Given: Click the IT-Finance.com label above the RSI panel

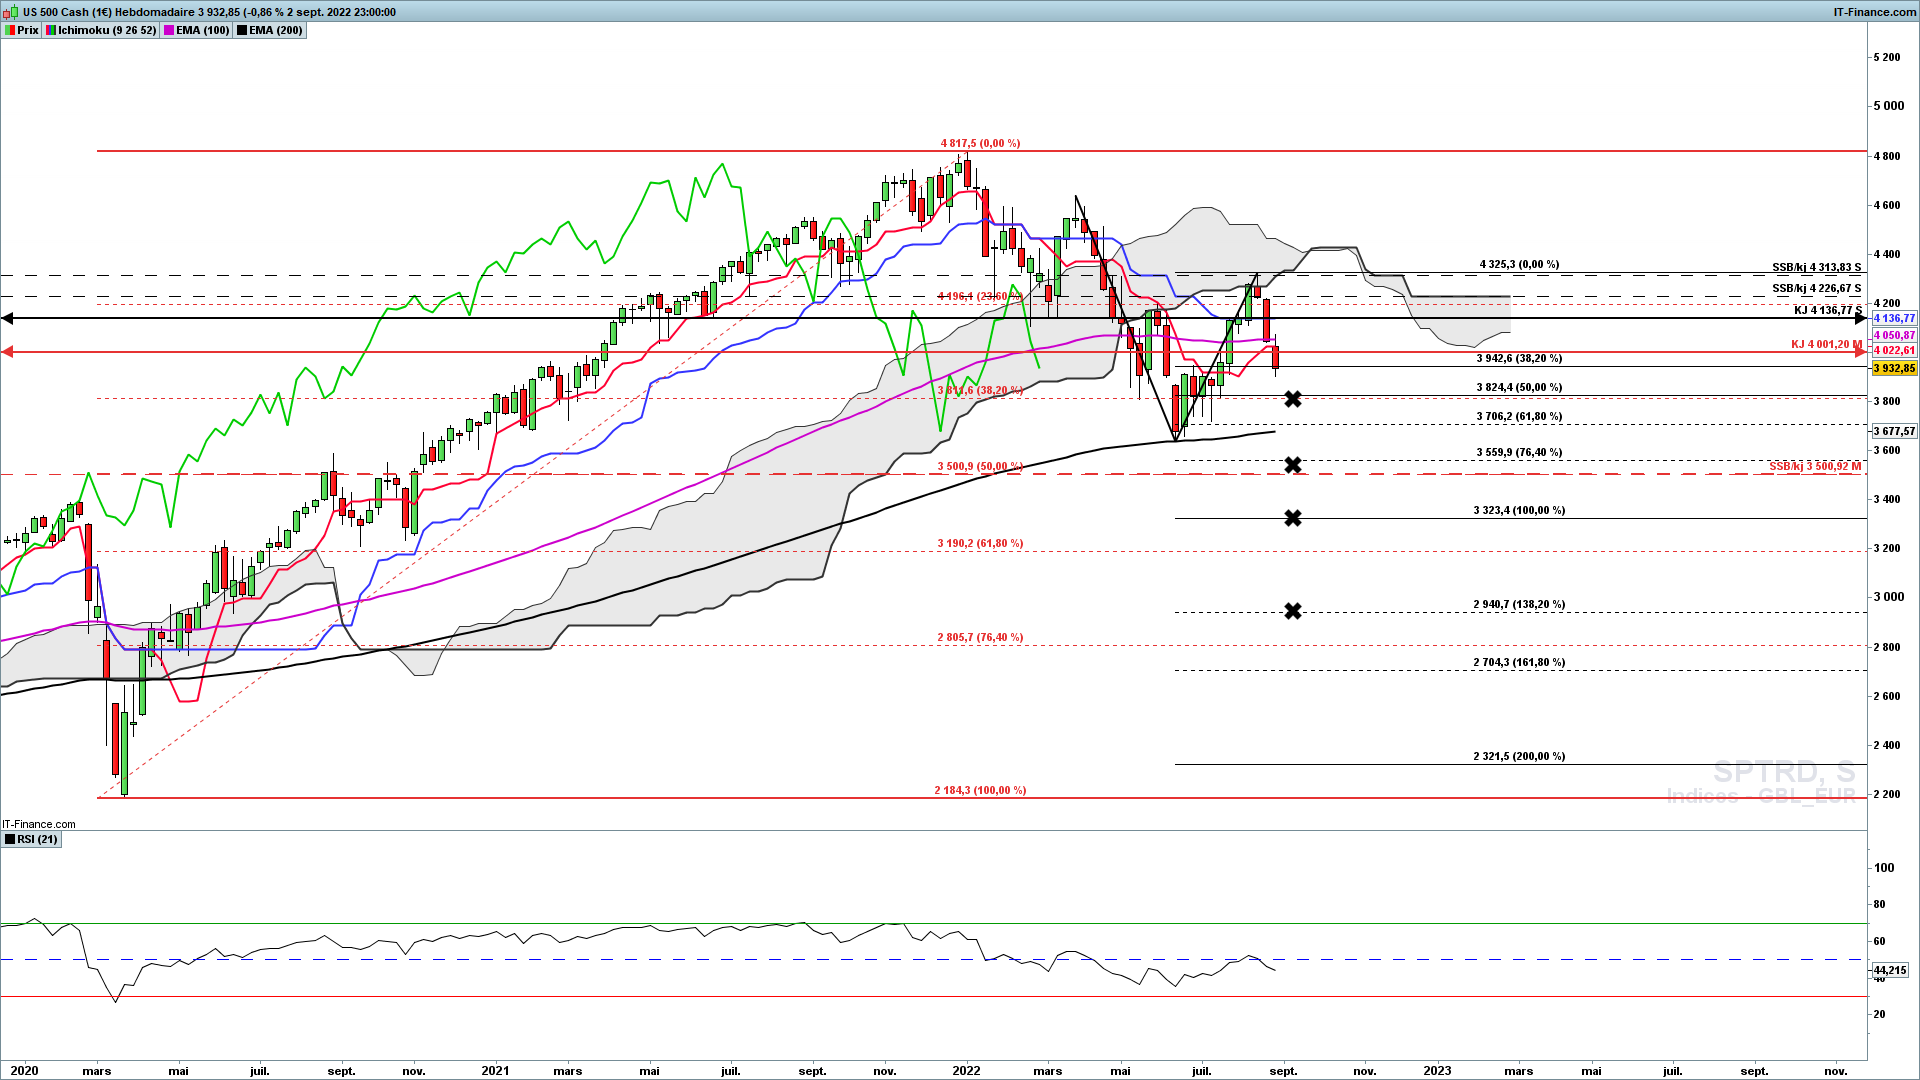Looking at the screenshot, I should 39,824.
